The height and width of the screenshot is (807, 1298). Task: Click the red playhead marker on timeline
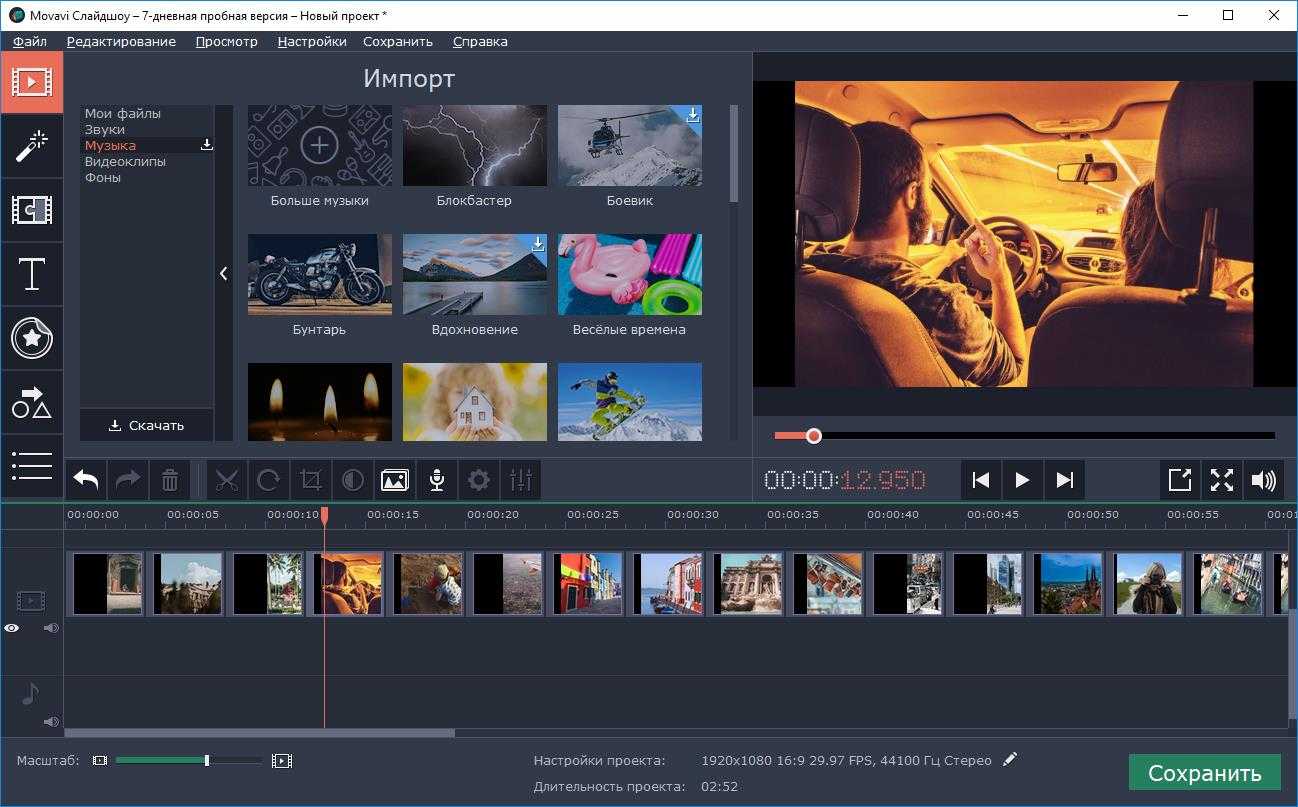pos(324,515)
